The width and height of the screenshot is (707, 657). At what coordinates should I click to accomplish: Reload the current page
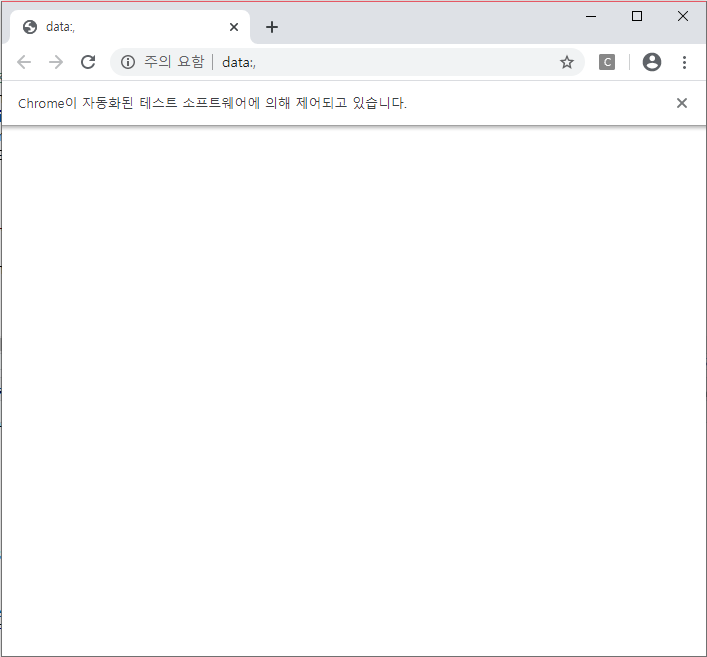pyautogui.click(x=88, y=62)
